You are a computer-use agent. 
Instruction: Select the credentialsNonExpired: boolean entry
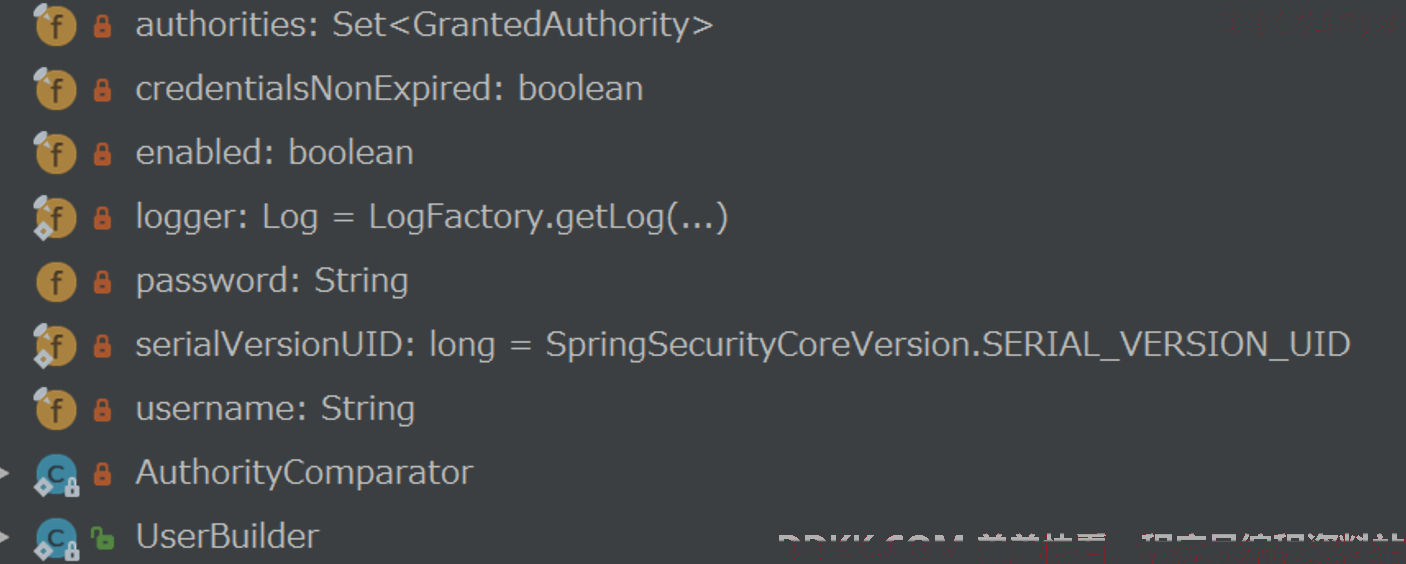tap(389, 89)
